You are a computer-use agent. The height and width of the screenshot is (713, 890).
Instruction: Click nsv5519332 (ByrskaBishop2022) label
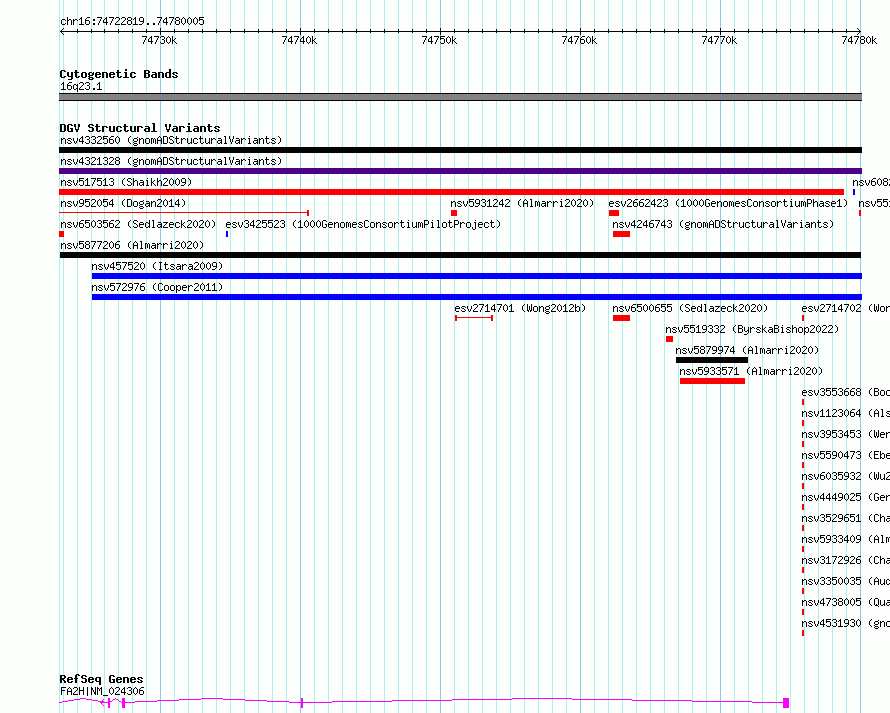[752, 329]
